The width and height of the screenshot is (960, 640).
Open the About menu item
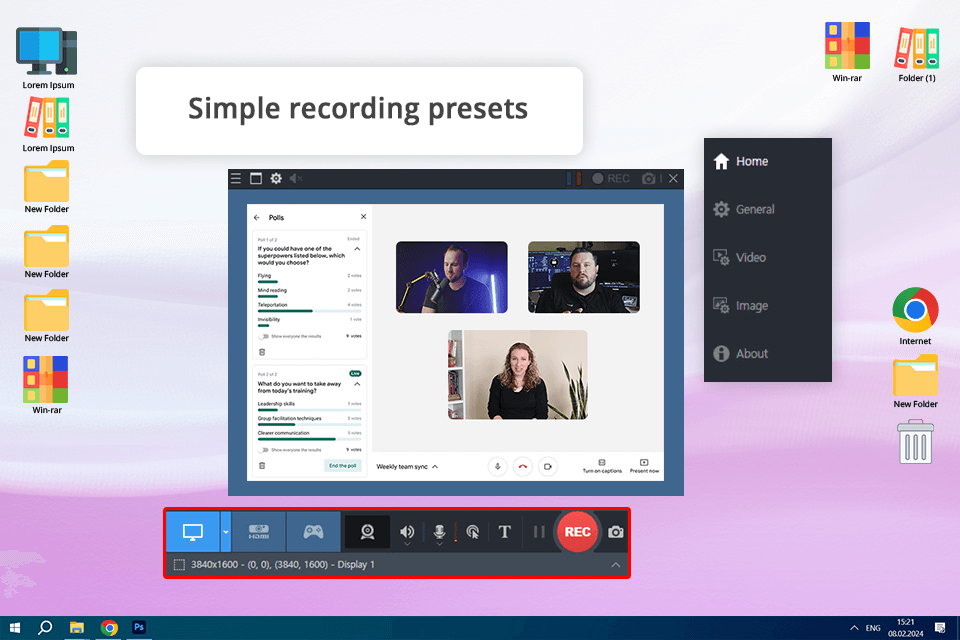(768, 353)
